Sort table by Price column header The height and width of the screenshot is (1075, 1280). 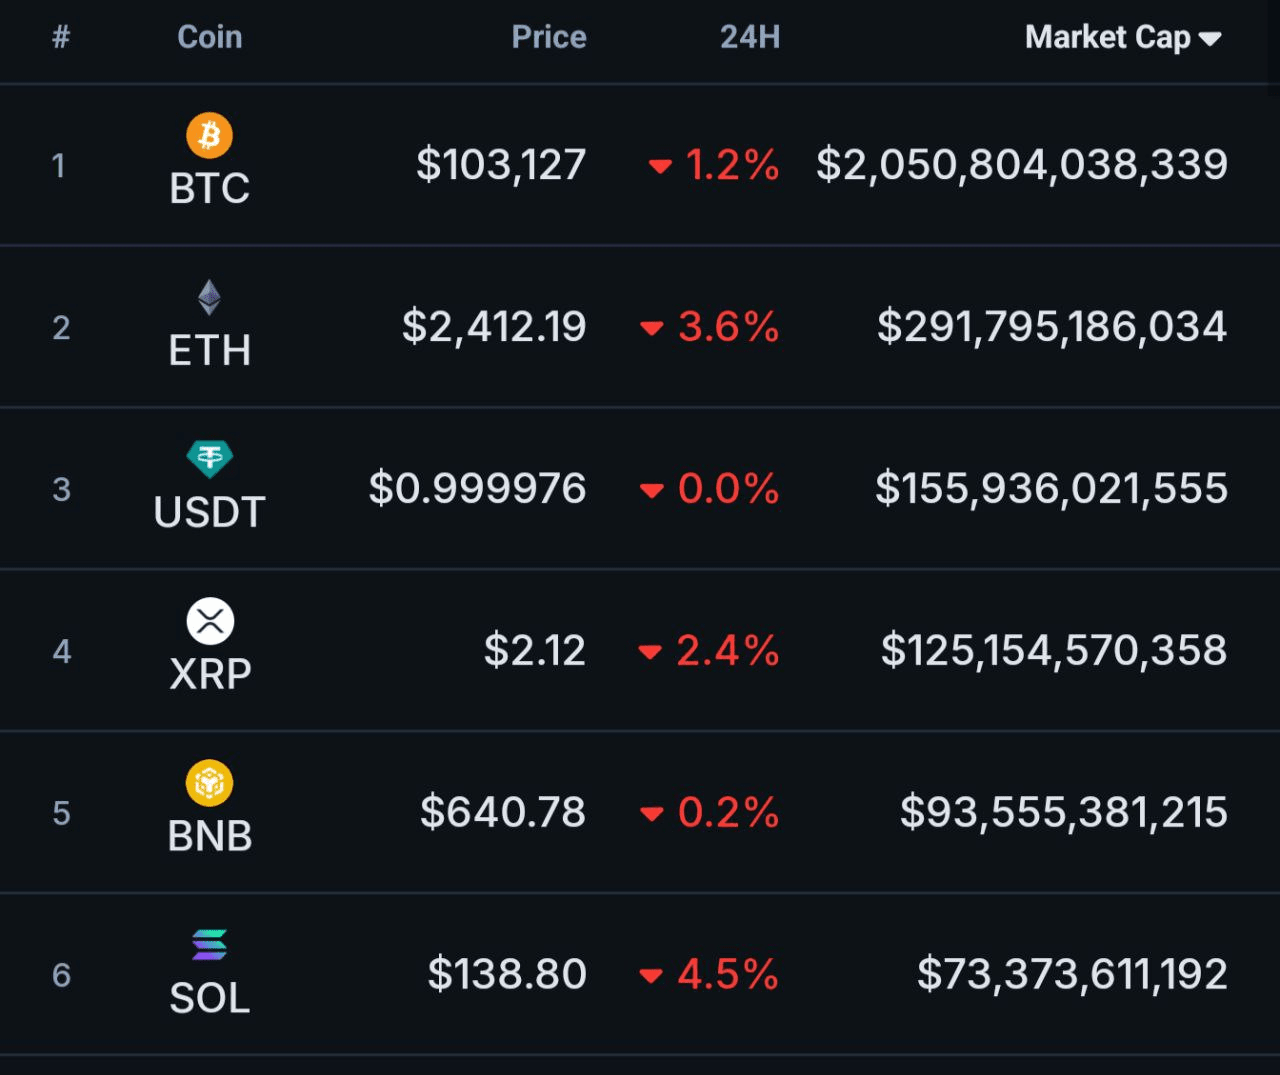[x=548, y=37]
